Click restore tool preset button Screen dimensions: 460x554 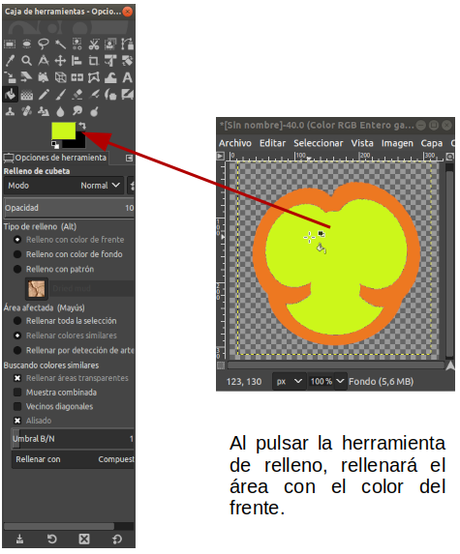pyautogui.click(x=52, y=539)
